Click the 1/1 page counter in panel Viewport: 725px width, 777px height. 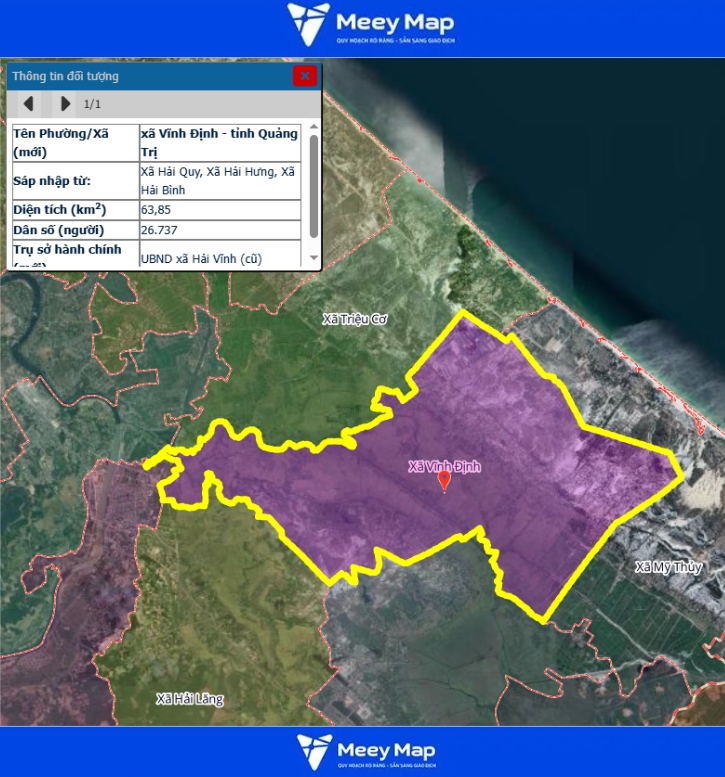92,104
